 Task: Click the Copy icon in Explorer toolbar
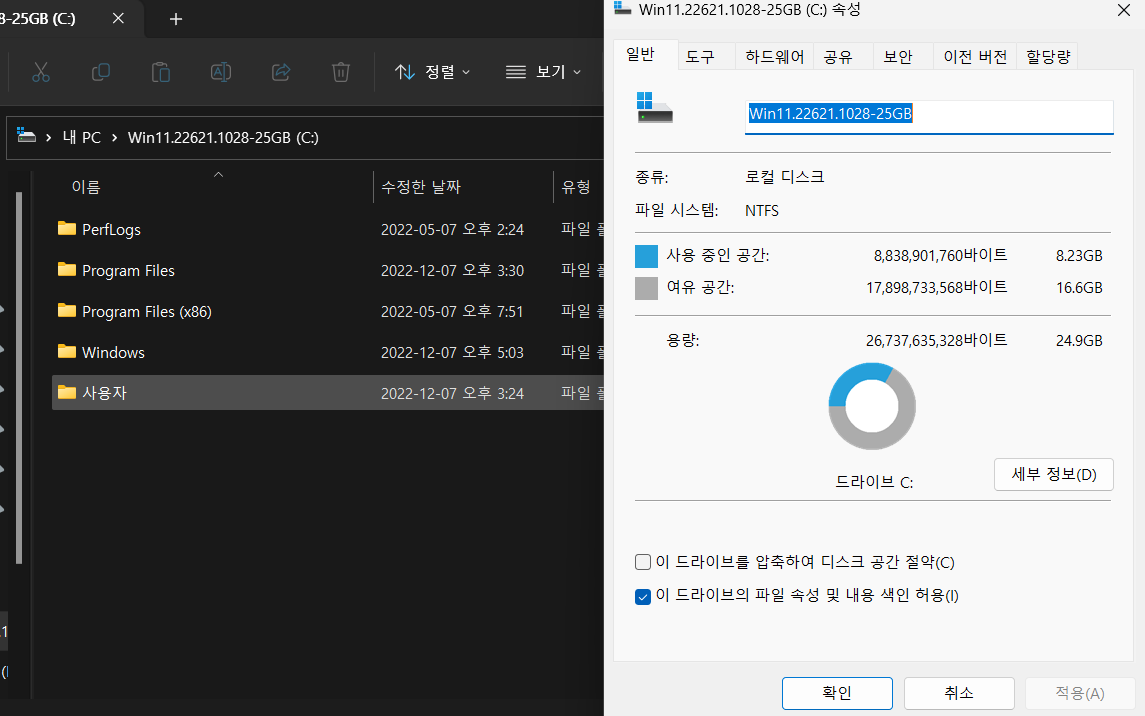tap(101, 72)
